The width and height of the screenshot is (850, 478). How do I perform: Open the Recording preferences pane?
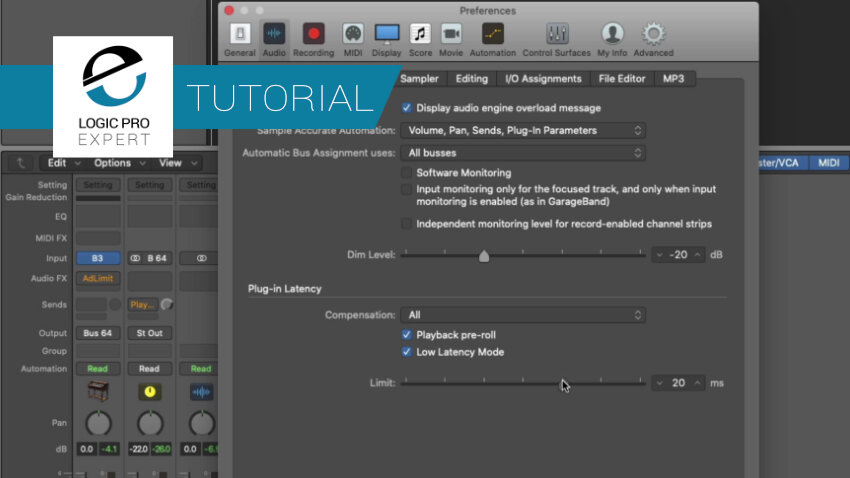[313, 40]
